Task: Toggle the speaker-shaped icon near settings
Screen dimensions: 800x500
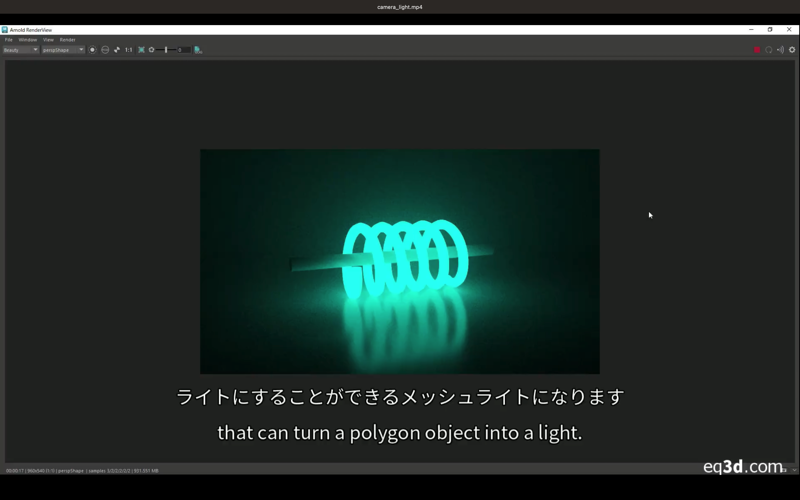Action: (x=780, y=50)
